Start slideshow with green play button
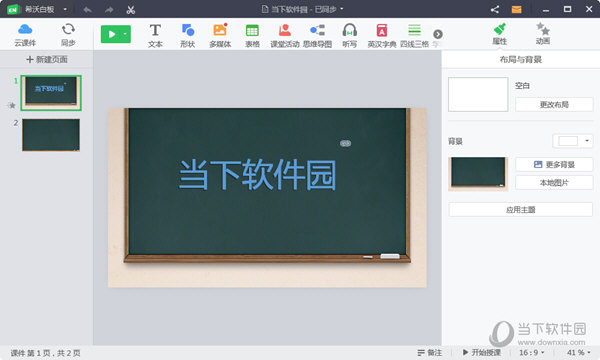This screenshot has height=360, width=600. coord(111,34)
